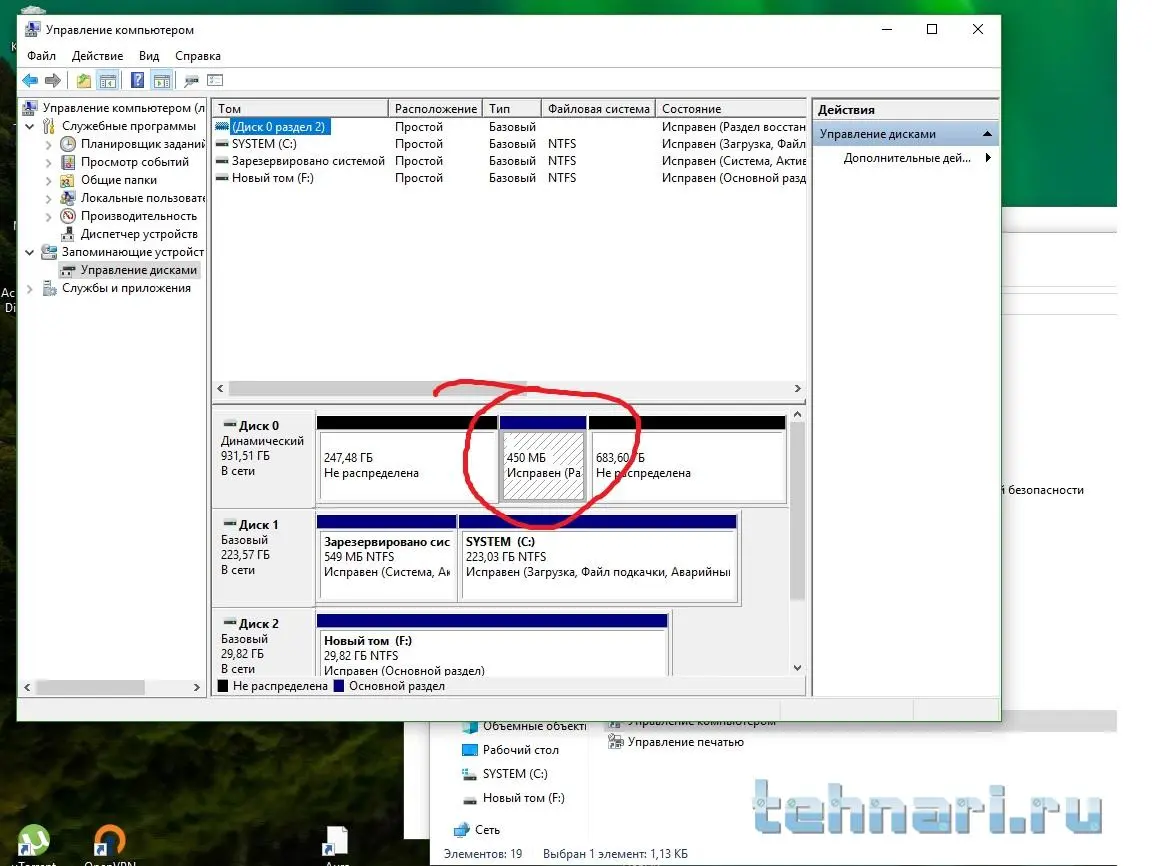Open the Справка menu

[x=198, y=56]
